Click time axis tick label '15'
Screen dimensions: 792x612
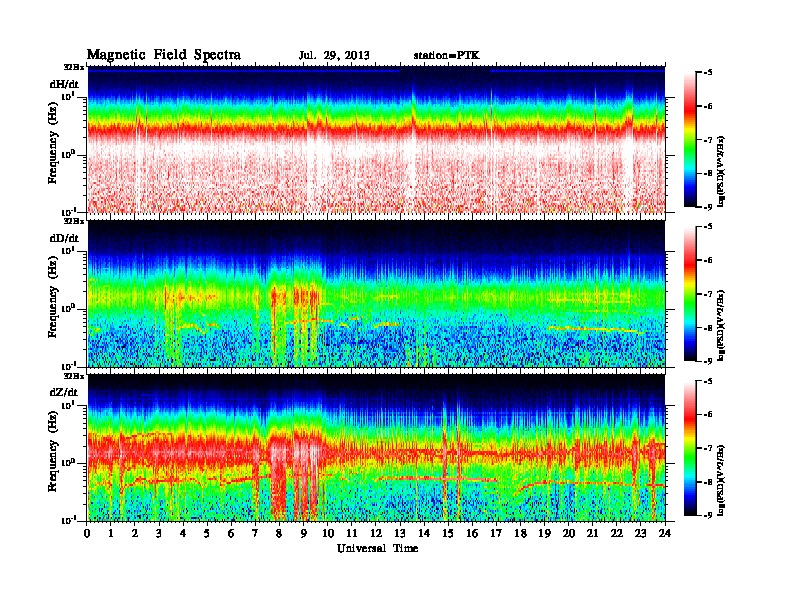pyautogui.click(x=449, y=533)
